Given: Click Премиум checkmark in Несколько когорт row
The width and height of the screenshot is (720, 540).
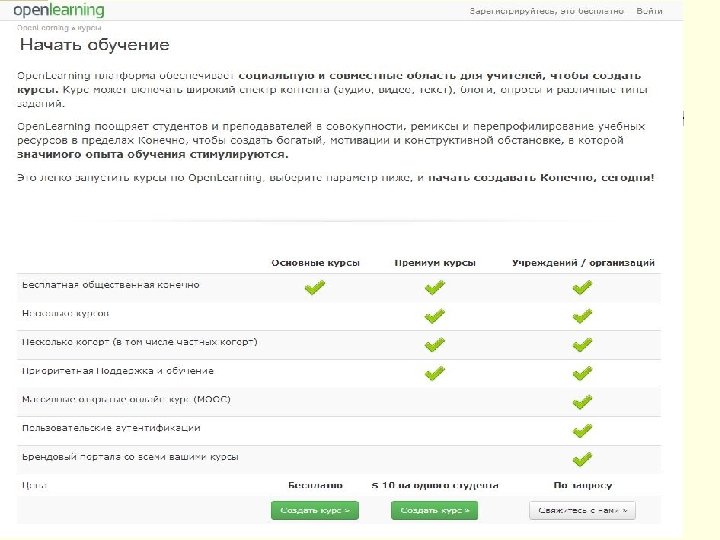Looking at the screenshot, I should 434,345.
